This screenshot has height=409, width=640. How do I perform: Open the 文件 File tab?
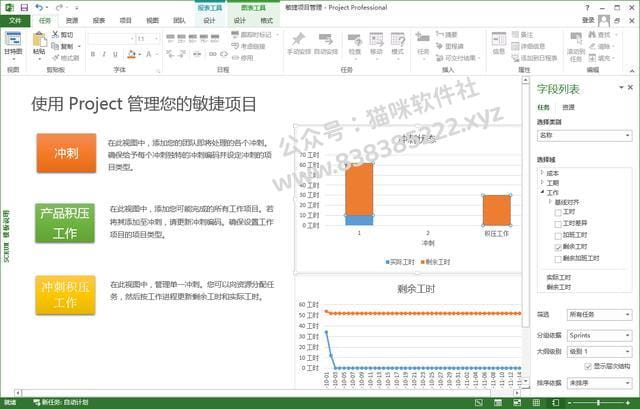(15, 20)
